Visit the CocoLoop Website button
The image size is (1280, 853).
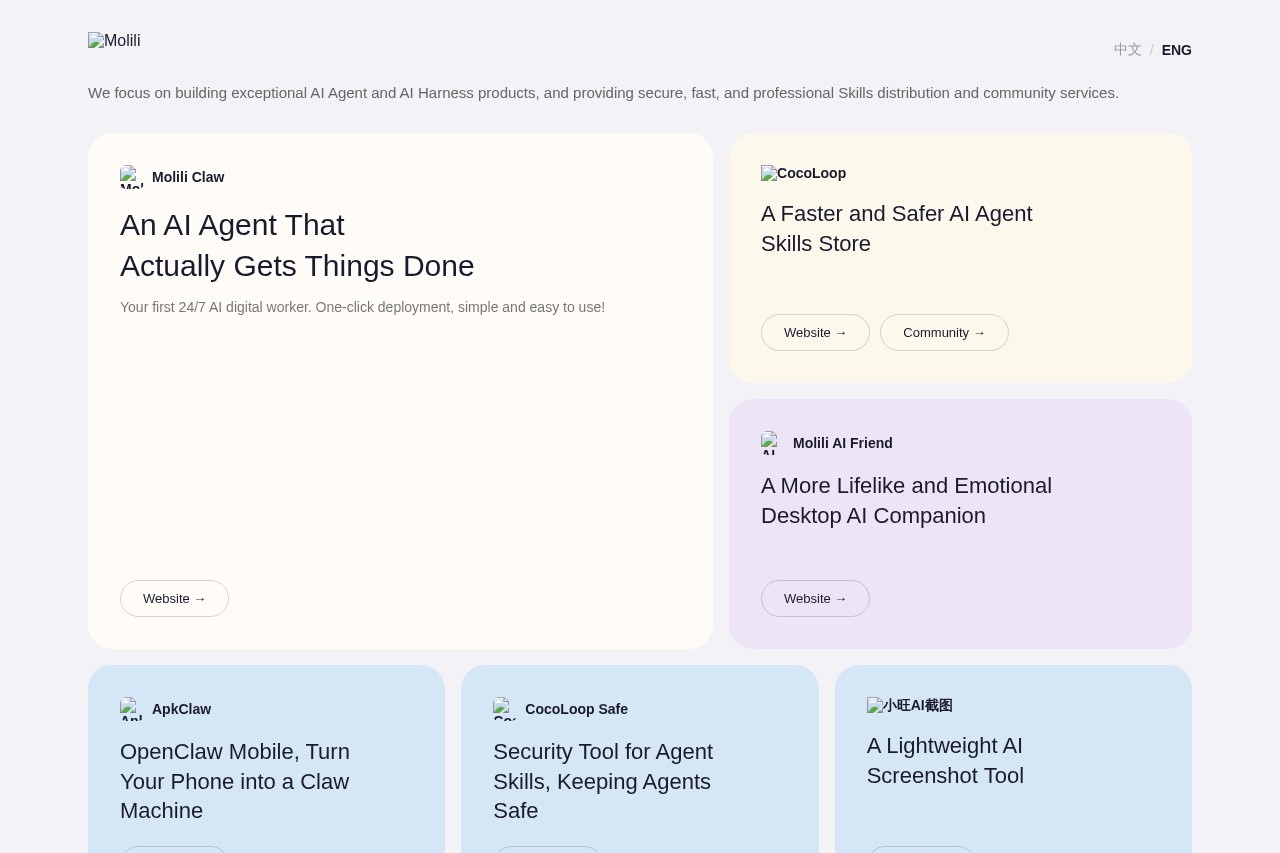(815, 332)
